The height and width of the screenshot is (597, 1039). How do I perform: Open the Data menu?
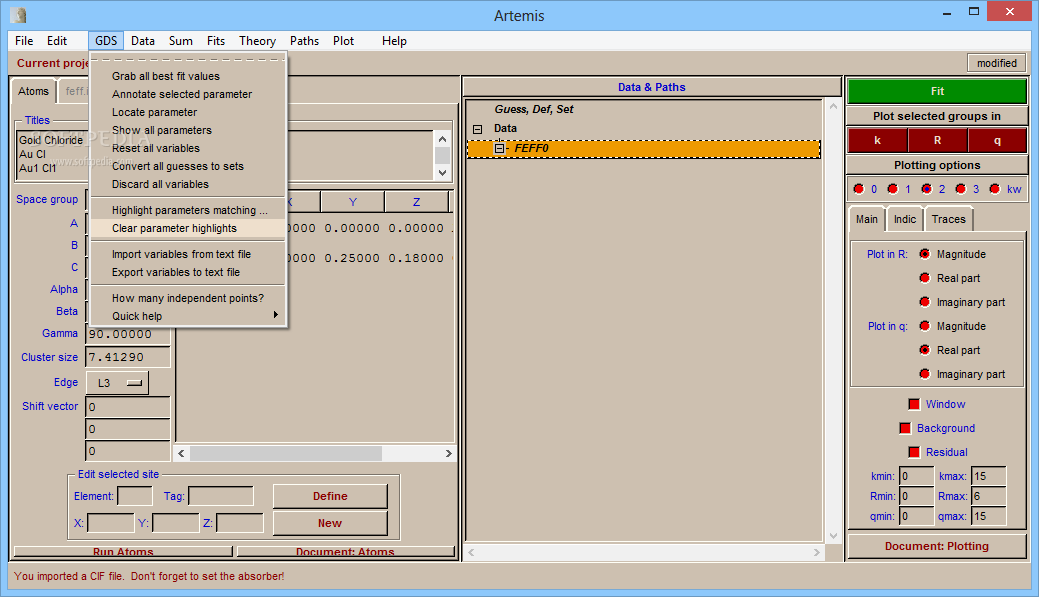(x=142, y=40)
